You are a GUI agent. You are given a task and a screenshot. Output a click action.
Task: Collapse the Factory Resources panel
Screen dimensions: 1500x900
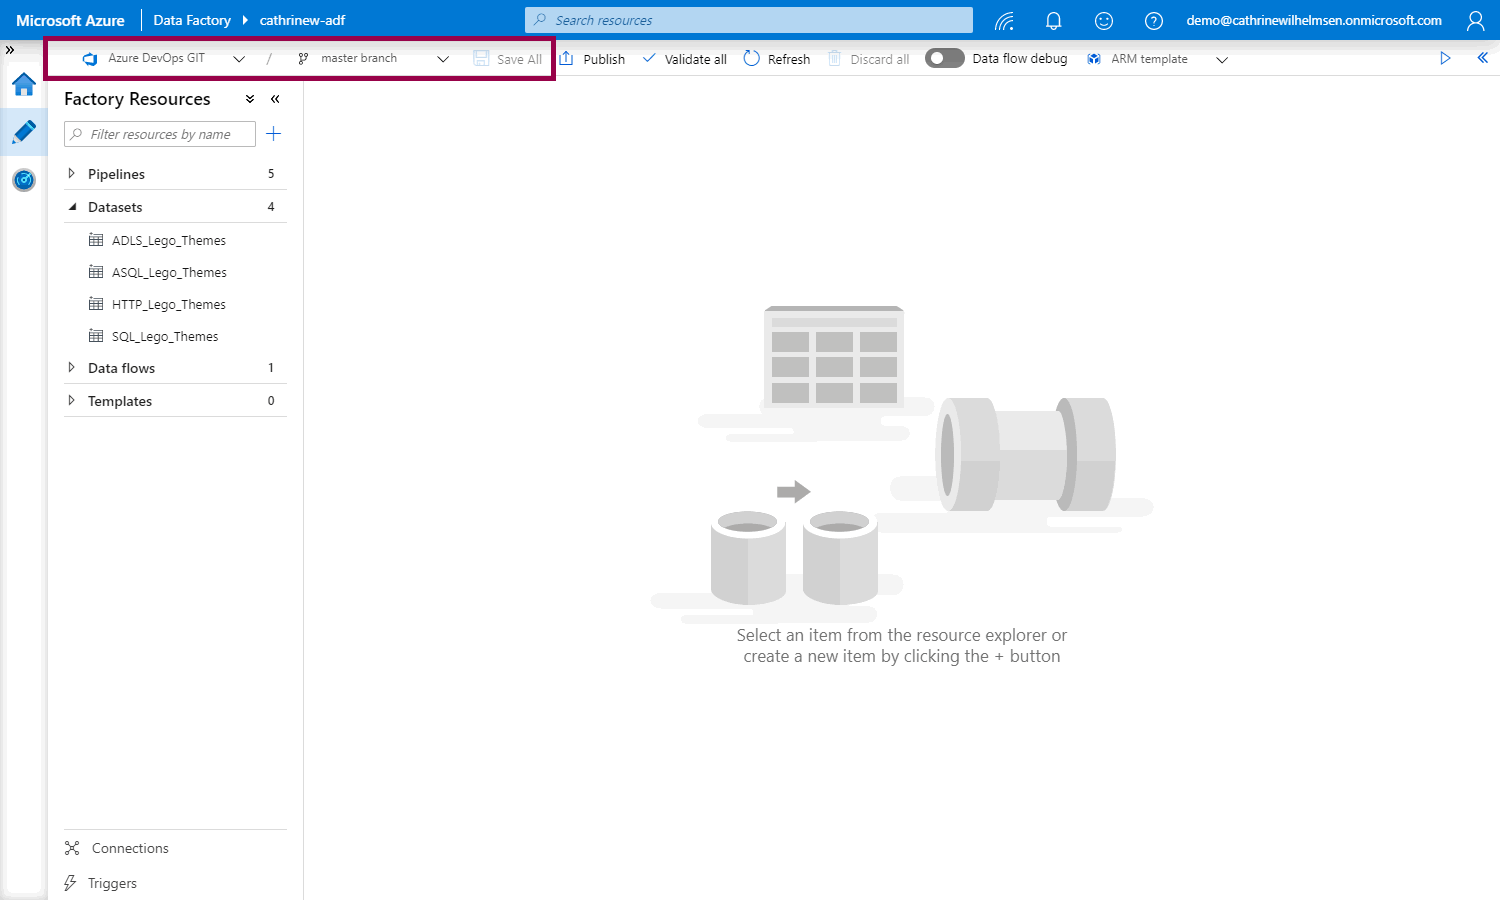pos(275,99)
